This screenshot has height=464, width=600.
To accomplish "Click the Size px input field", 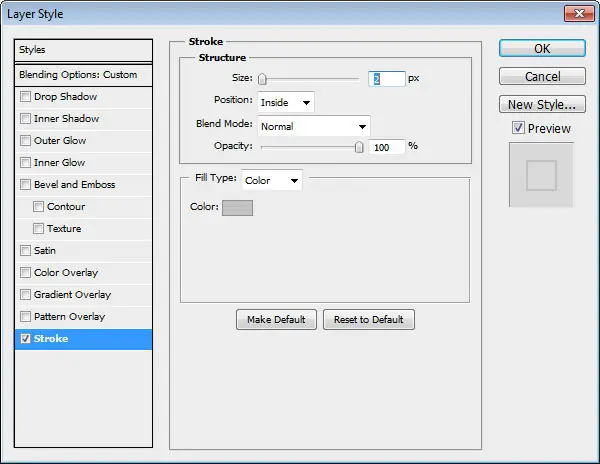I will (386, 79).
